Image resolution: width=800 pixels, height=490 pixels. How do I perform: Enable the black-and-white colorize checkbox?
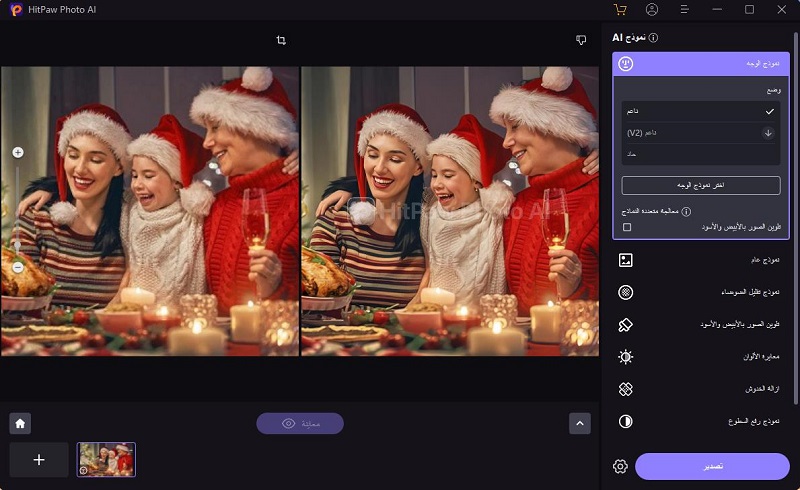click(x=627, y=227)
